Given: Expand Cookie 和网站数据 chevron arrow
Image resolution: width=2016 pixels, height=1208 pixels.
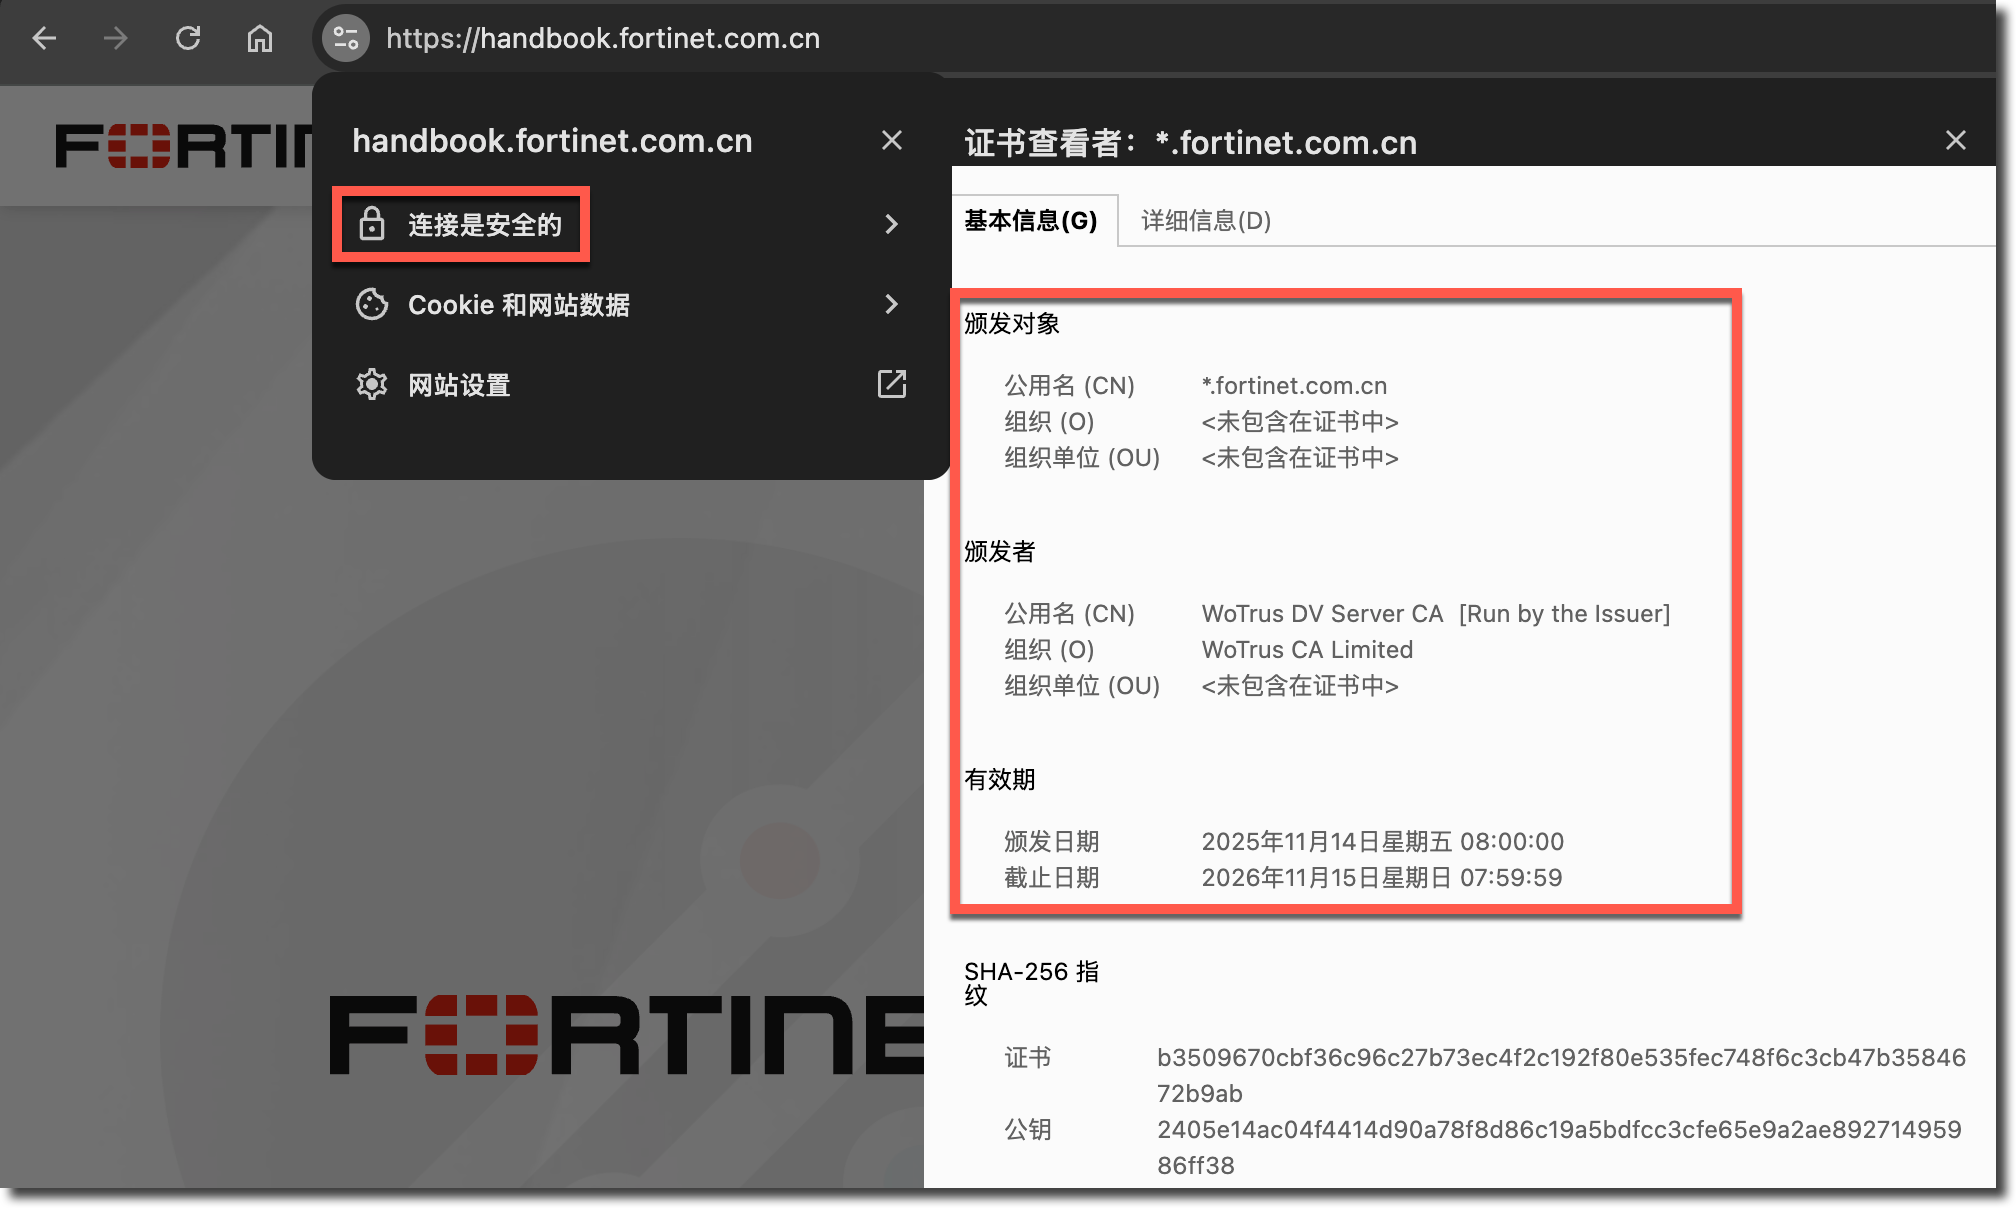Looking at the screenshot, I should pyautogui.click(x=891, y=304).
